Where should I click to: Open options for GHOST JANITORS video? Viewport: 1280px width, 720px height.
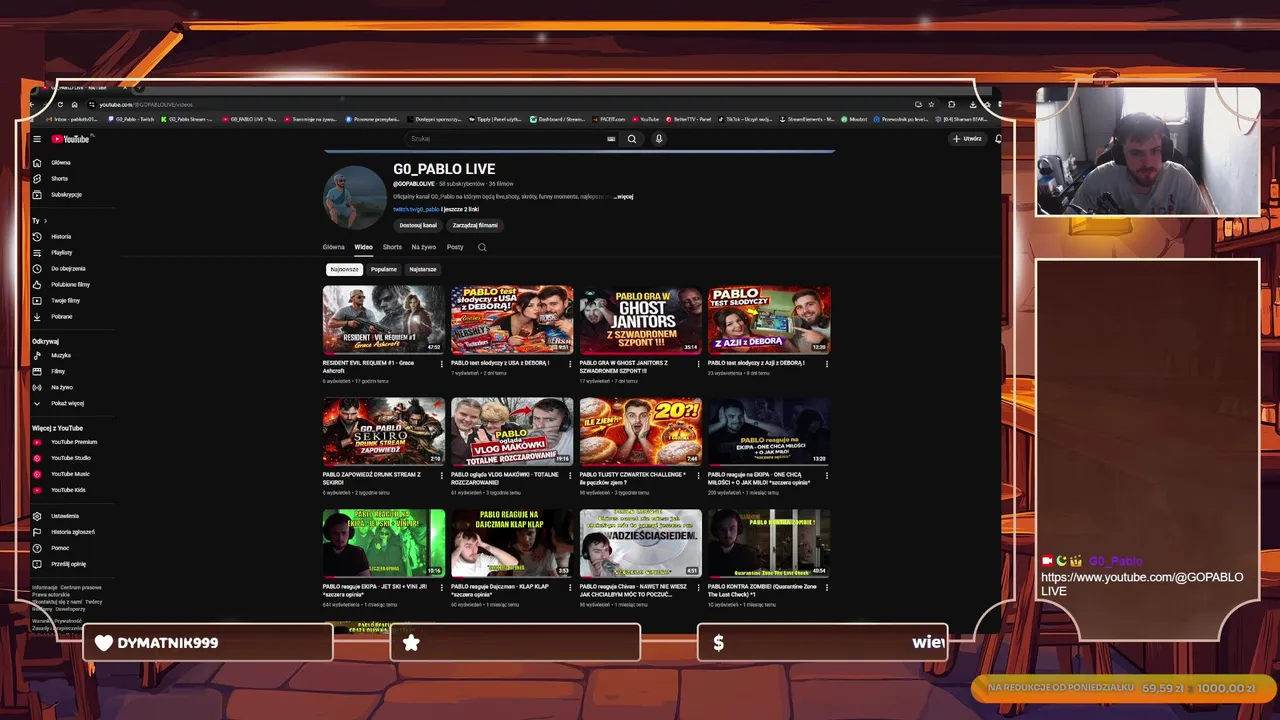click(699, 364)
